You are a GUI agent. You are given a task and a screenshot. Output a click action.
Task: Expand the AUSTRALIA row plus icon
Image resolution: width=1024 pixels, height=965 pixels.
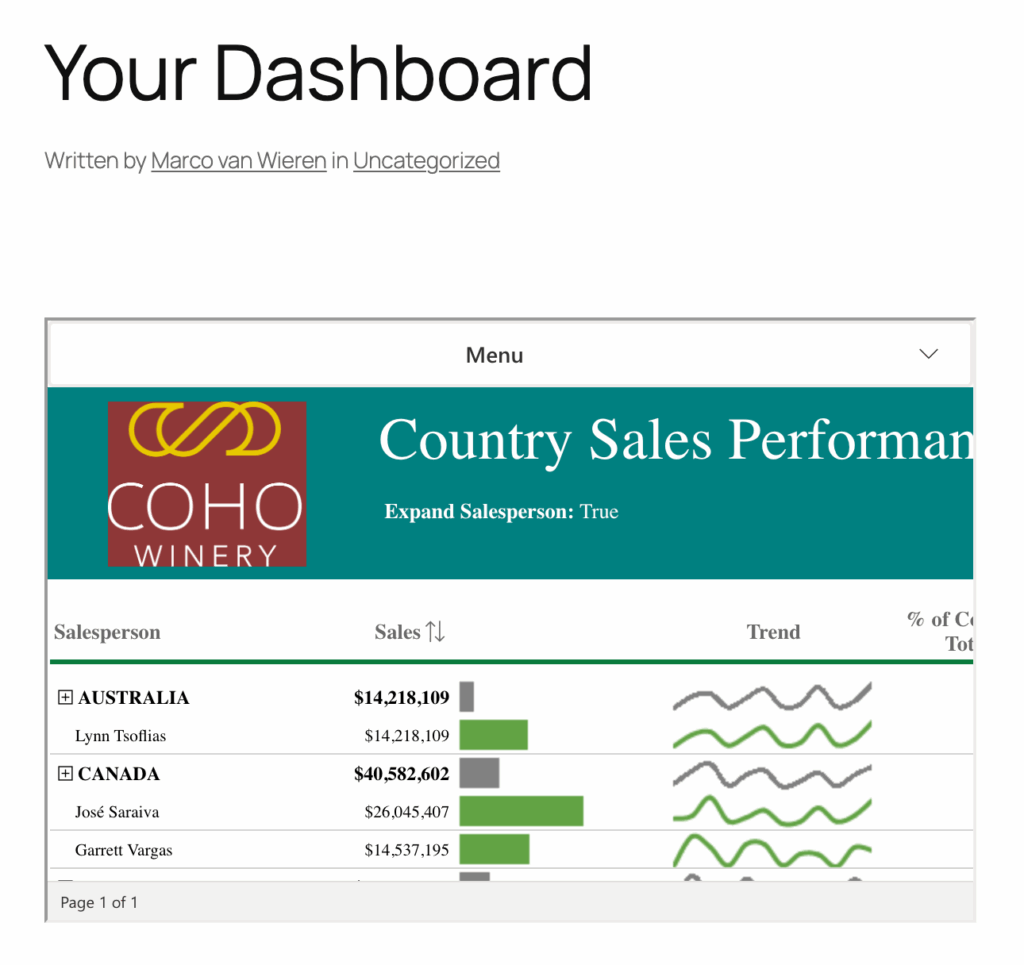[66, 698]
